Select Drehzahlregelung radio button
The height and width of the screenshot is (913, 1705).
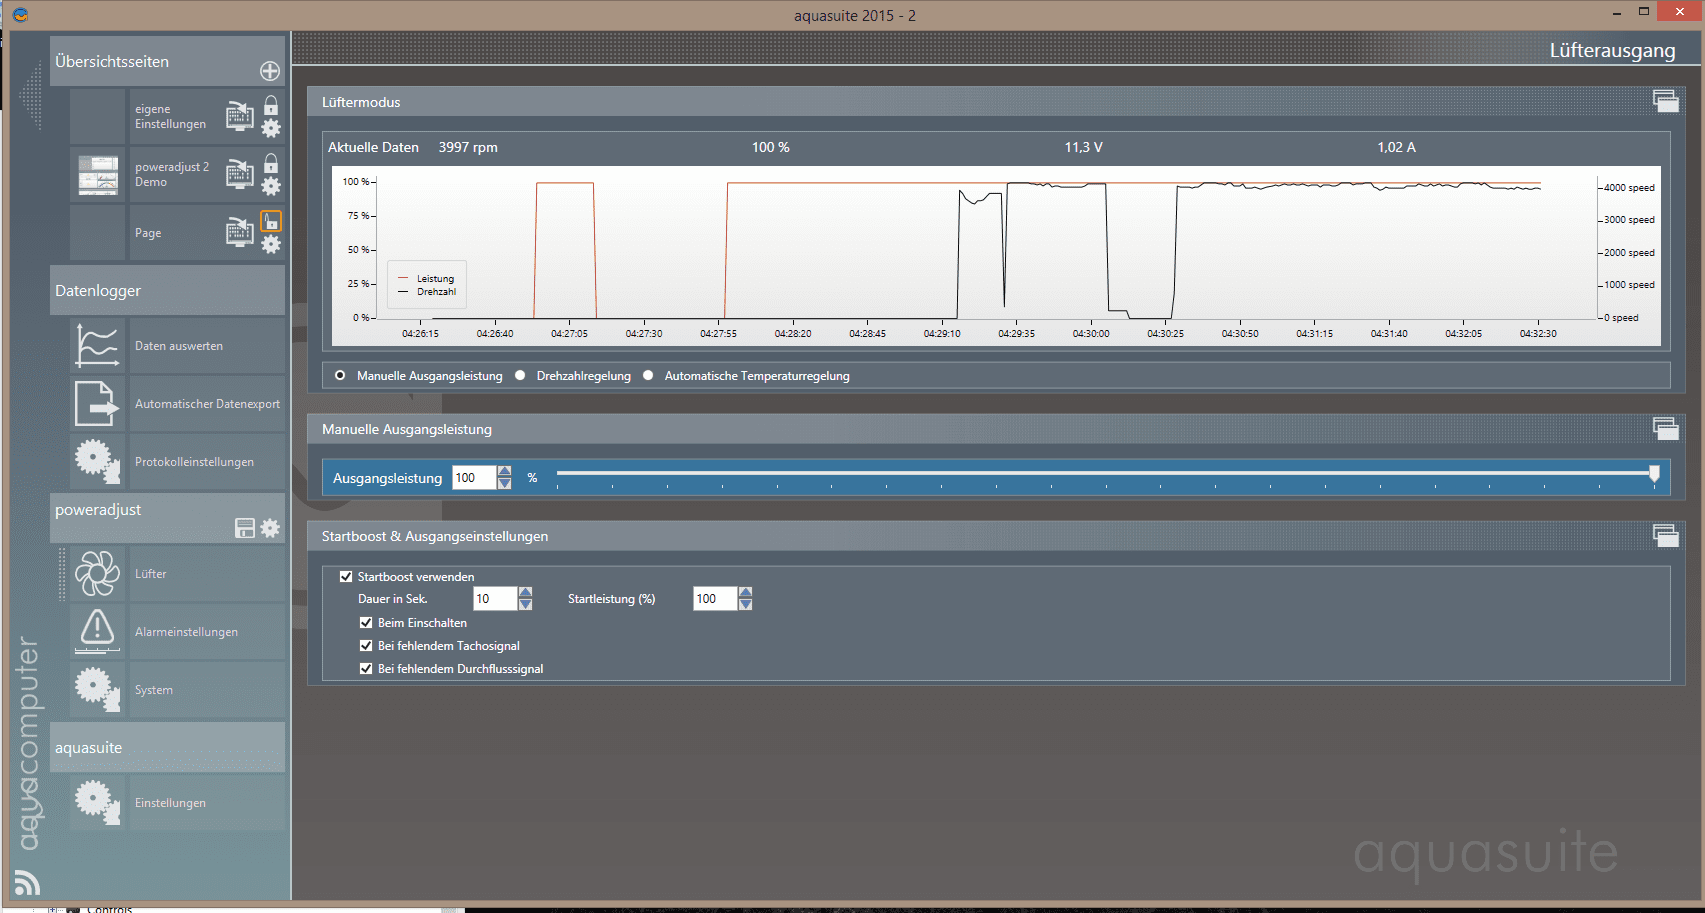point(520,376)
